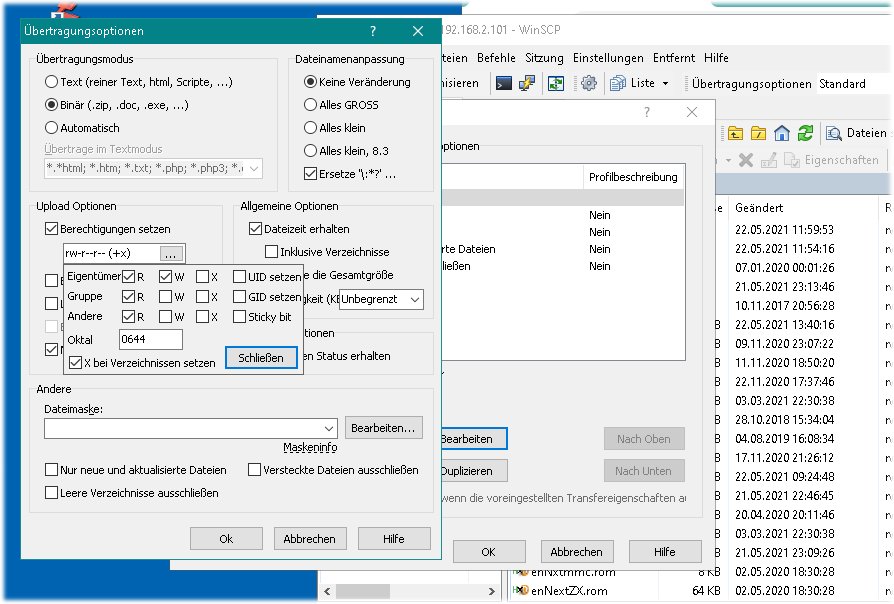The image size is (894, 604).
Task: Toggle Versteckte Dateien ausschließen checkbox
Action: click(255, 470)
